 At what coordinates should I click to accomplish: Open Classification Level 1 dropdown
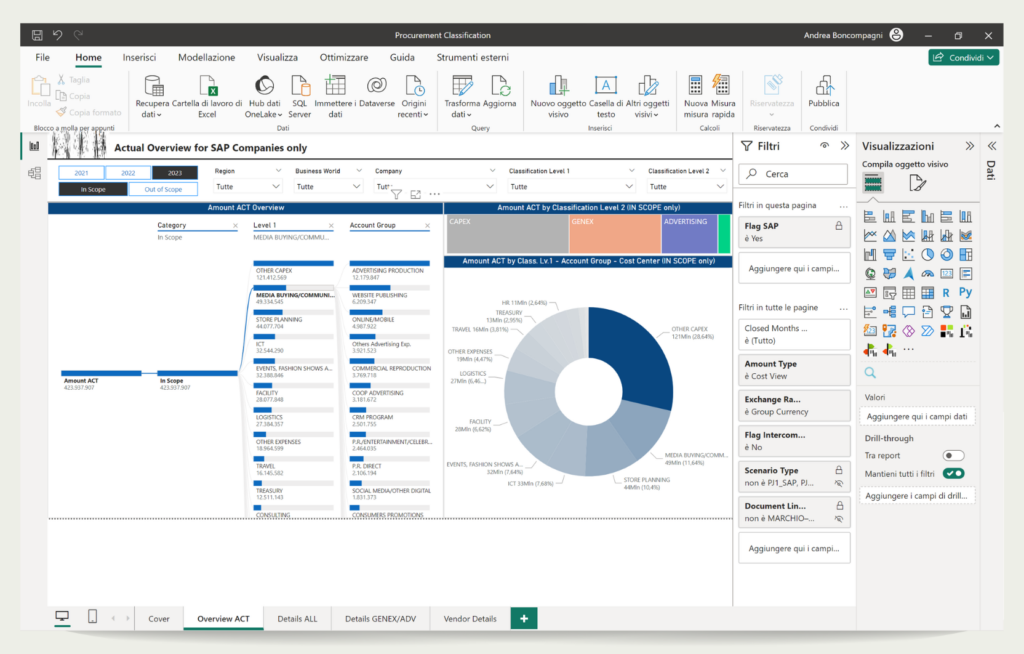point(571,187)
